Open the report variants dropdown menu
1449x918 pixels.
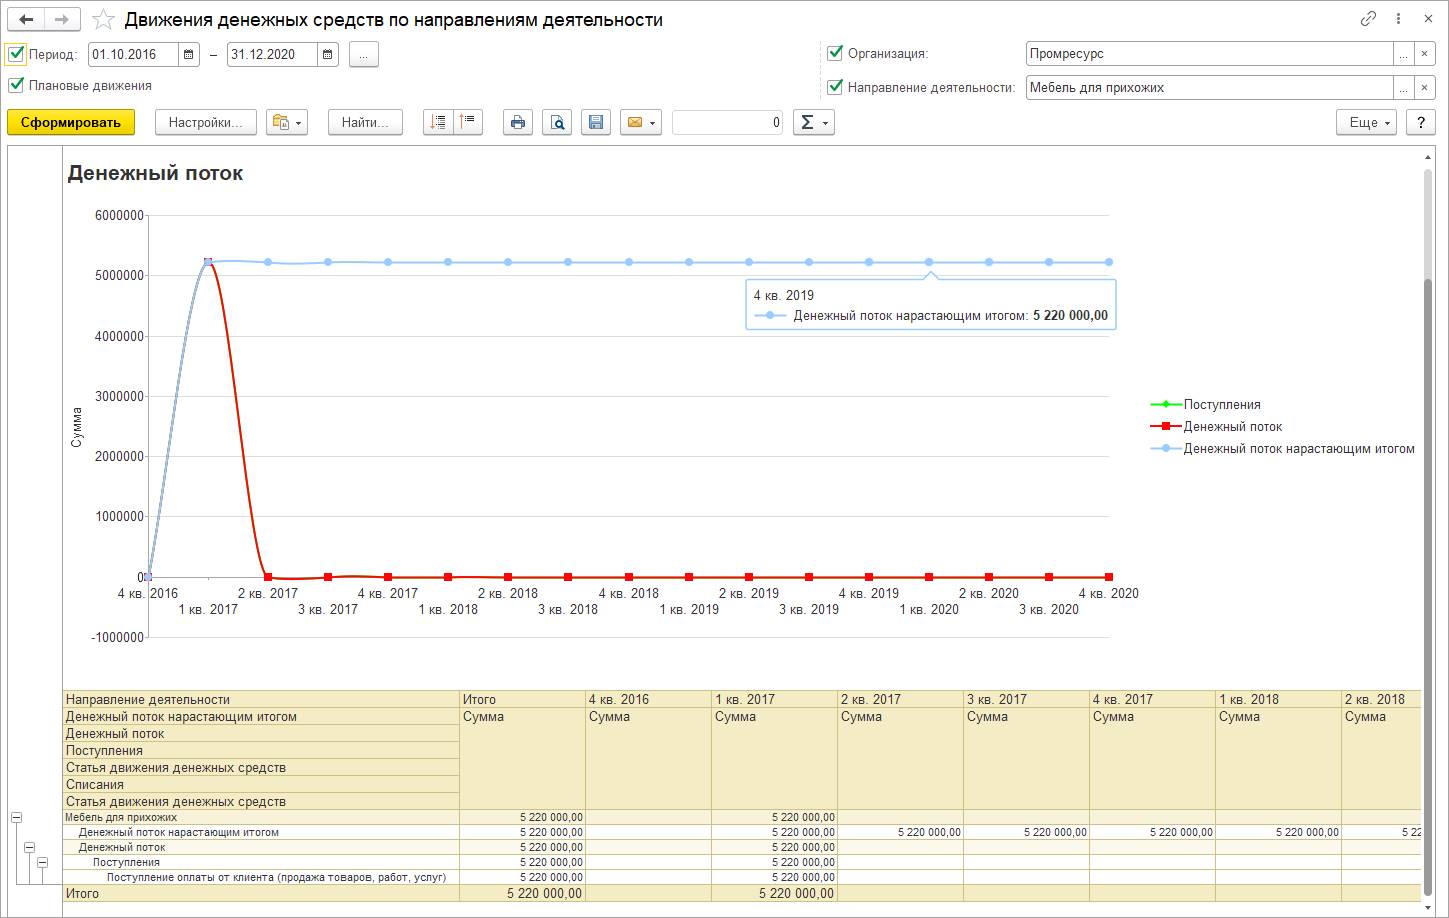coord(287,122)
